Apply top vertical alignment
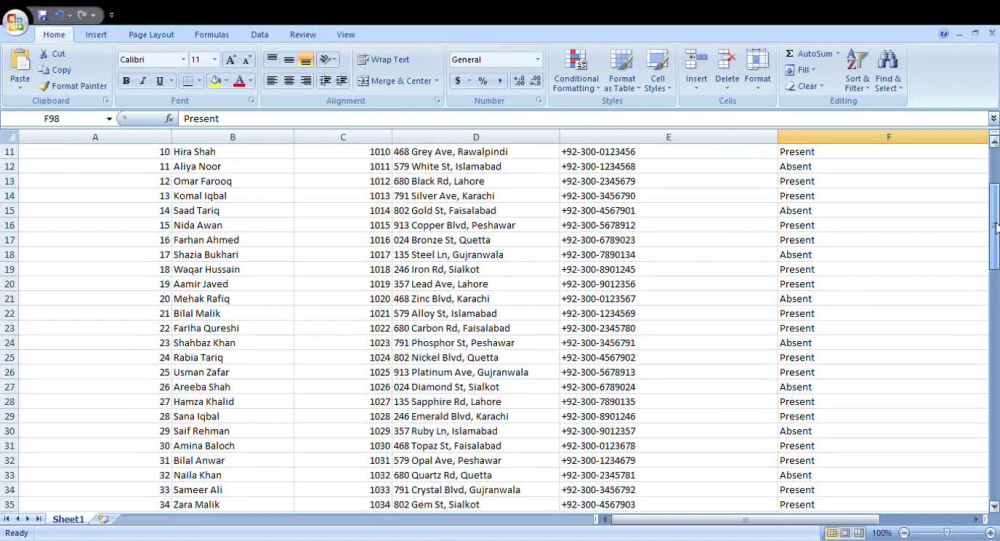1000x541 pixels. (272, 59)
